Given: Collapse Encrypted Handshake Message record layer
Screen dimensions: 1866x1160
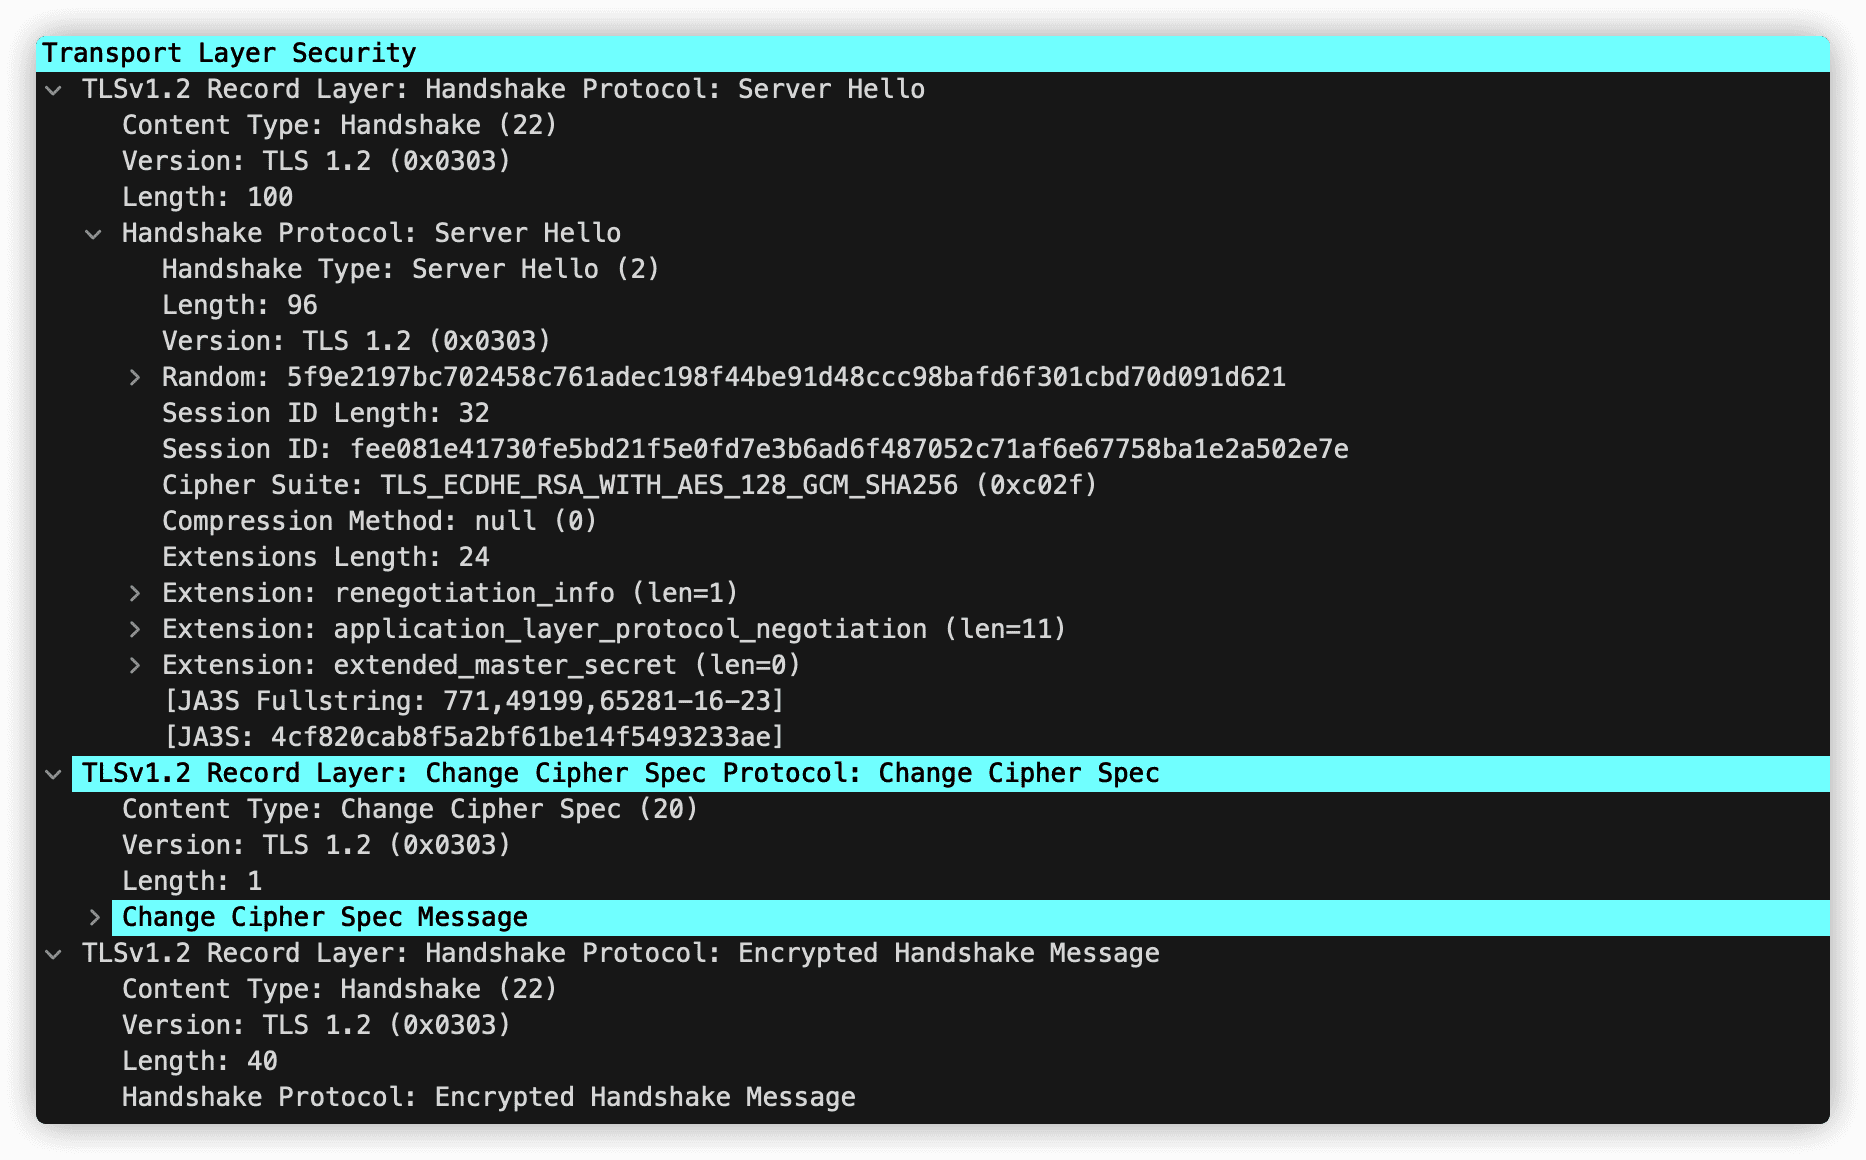Looking at the screenshot, I should pos(54,954).
